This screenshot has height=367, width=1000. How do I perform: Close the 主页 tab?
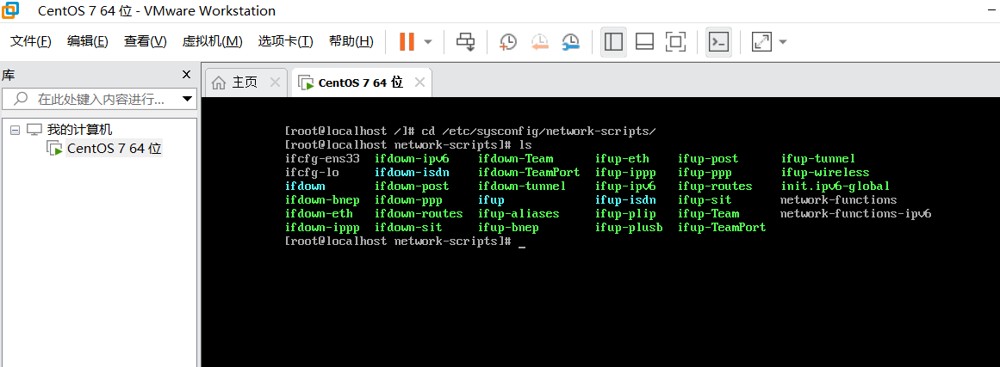pos(275,82)
